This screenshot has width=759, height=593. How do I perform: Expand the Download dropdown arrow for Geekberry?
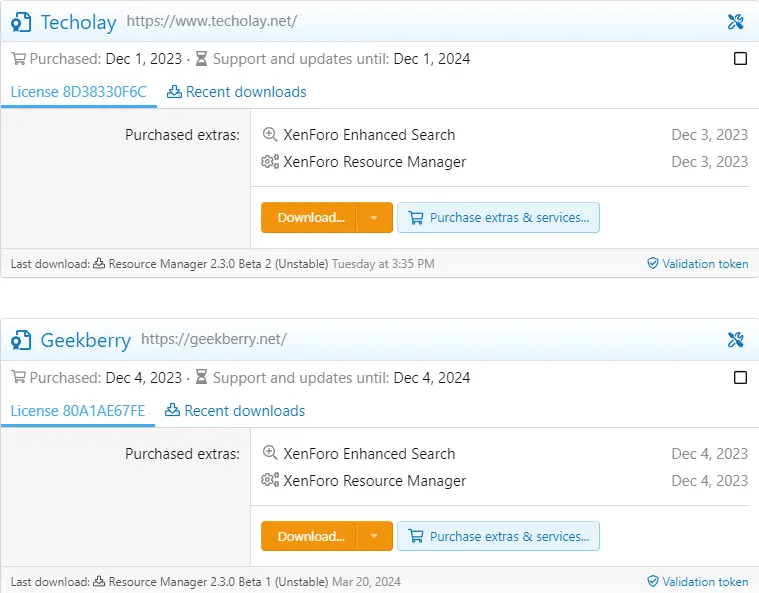click(374, 536)
